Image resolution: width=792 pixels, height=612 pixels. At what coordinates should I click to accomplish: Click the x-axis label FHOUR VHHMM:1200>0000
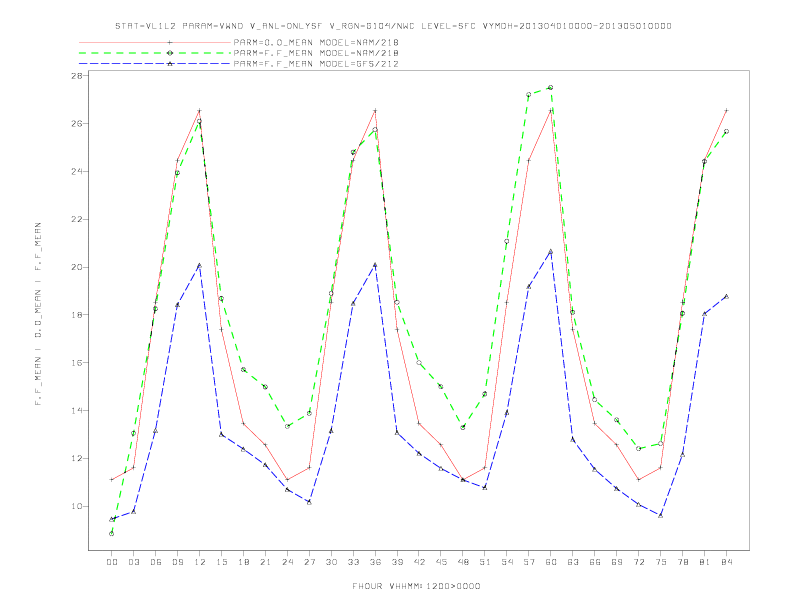[416, 586]
